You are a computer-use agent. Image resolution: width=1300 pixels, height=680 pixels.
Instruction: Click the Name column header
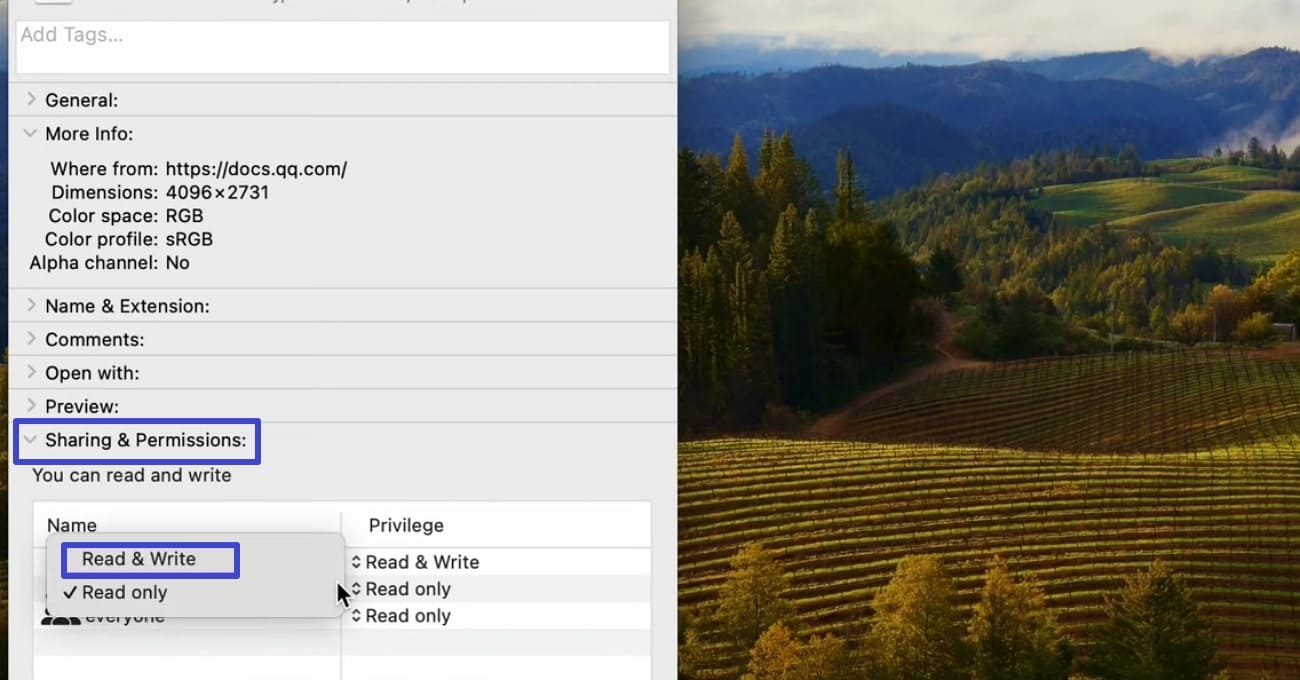pyautogui.click(x=71, y=525)
